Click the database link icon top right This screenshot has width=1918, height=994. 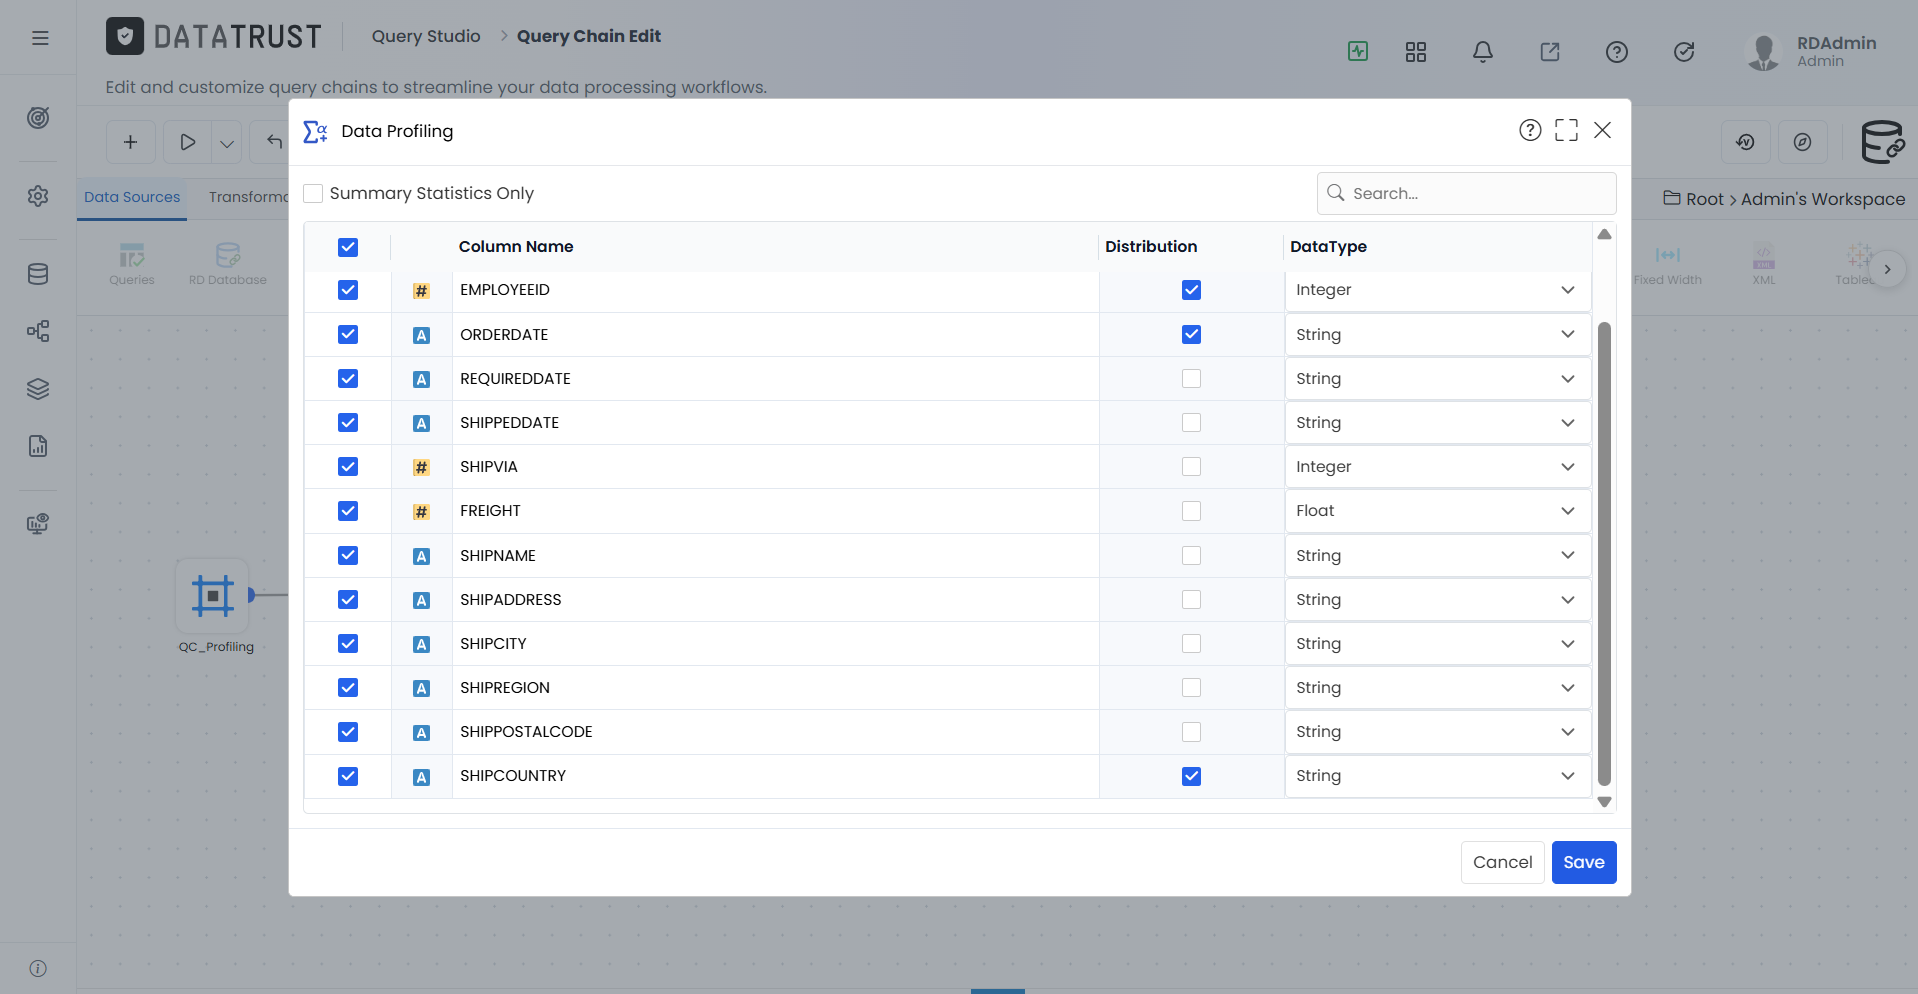tap(1882, 142)
